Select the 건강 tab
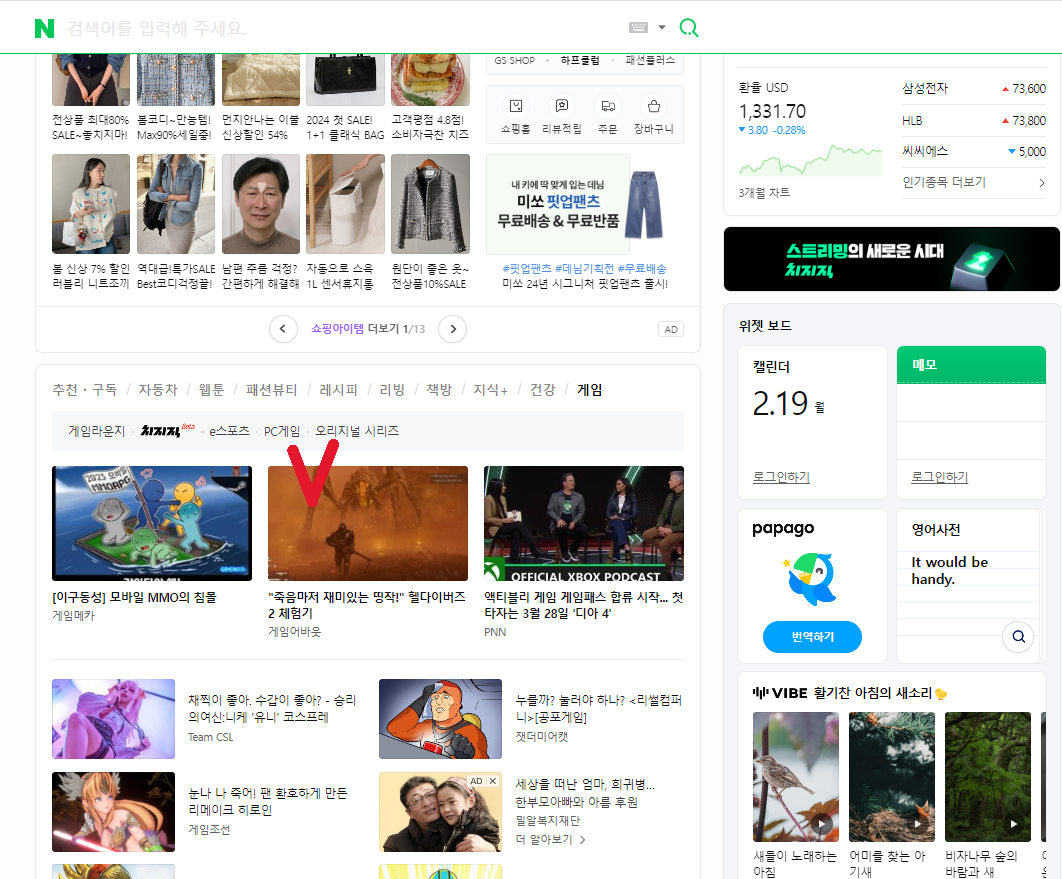Viewport: 1062px width, 879px height. [x=543, y=390]
